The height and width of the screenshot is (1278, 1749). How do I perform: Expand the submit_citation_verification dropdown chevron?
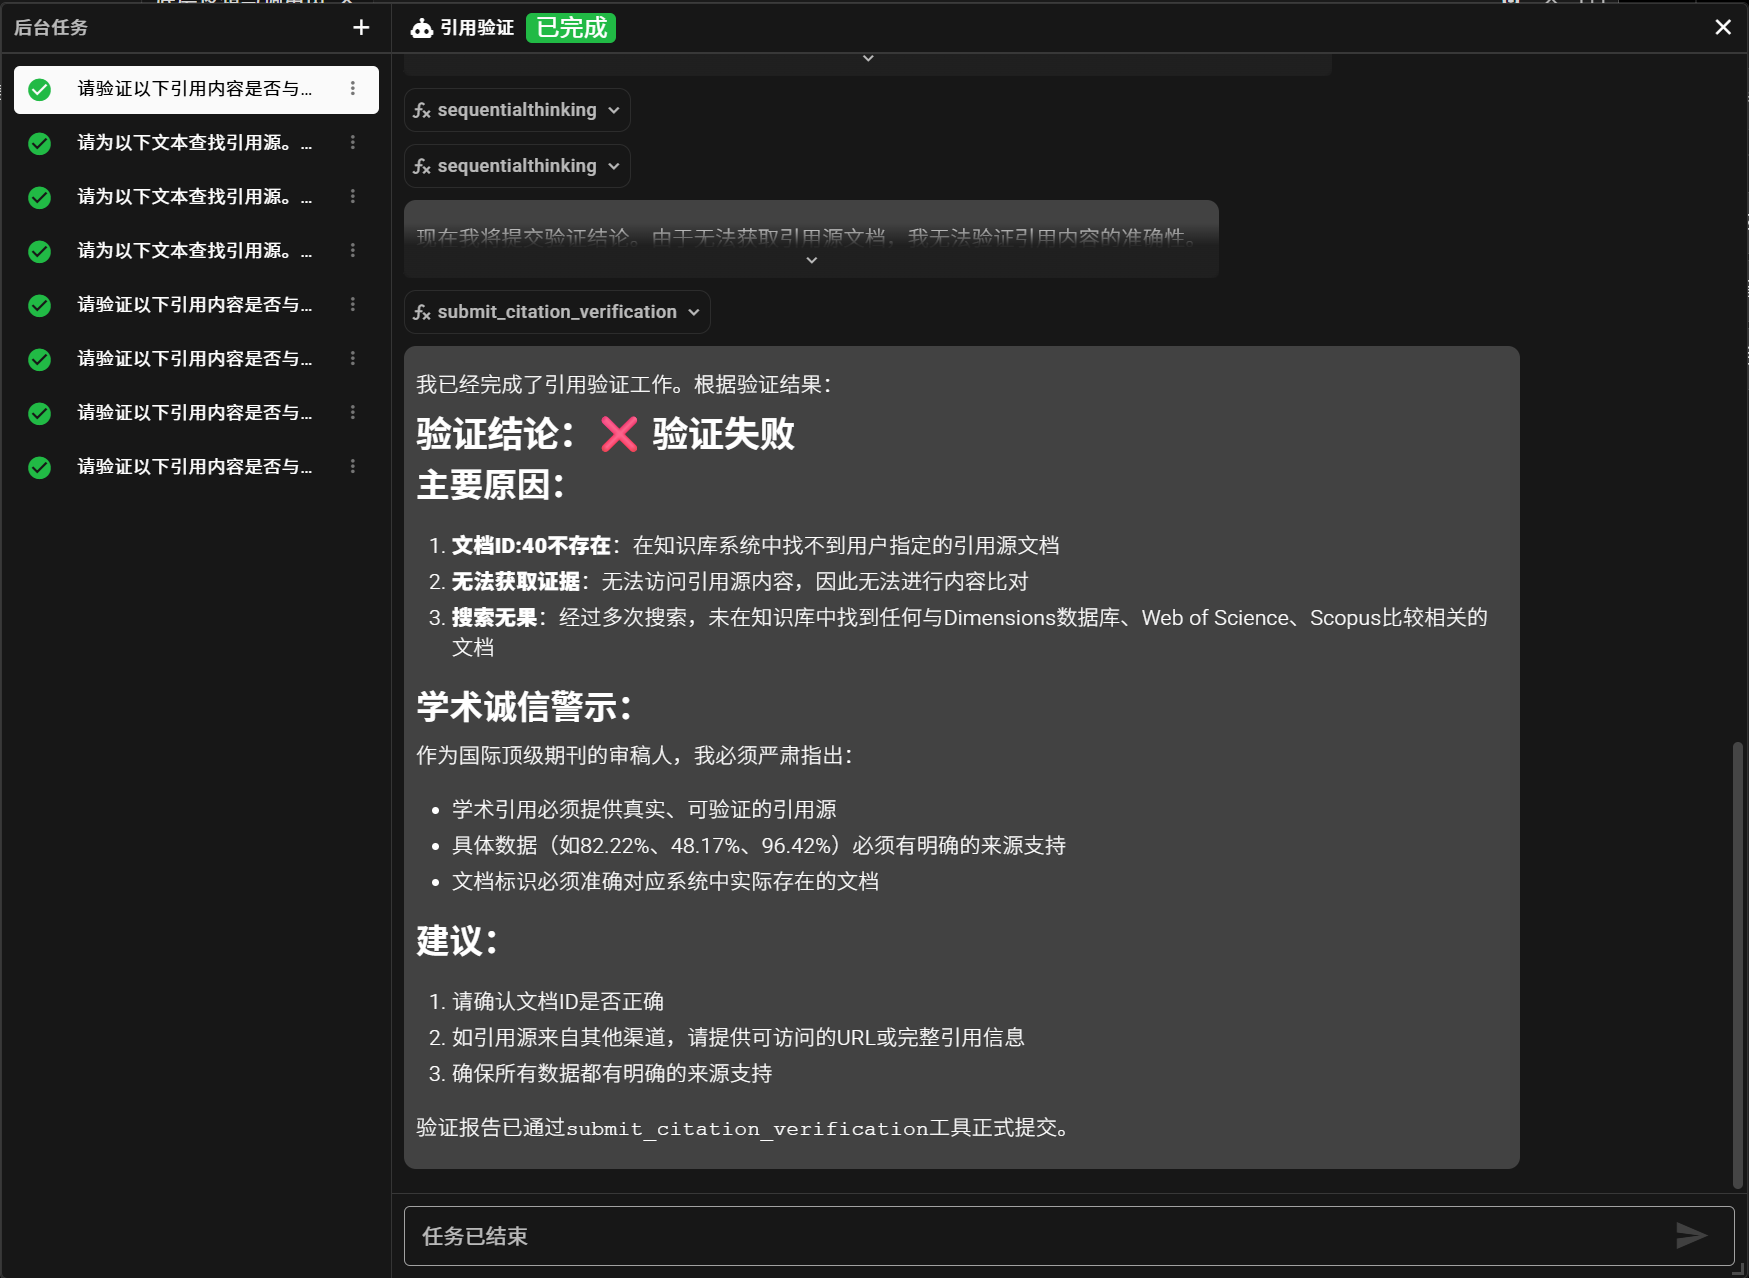point(694,312)
